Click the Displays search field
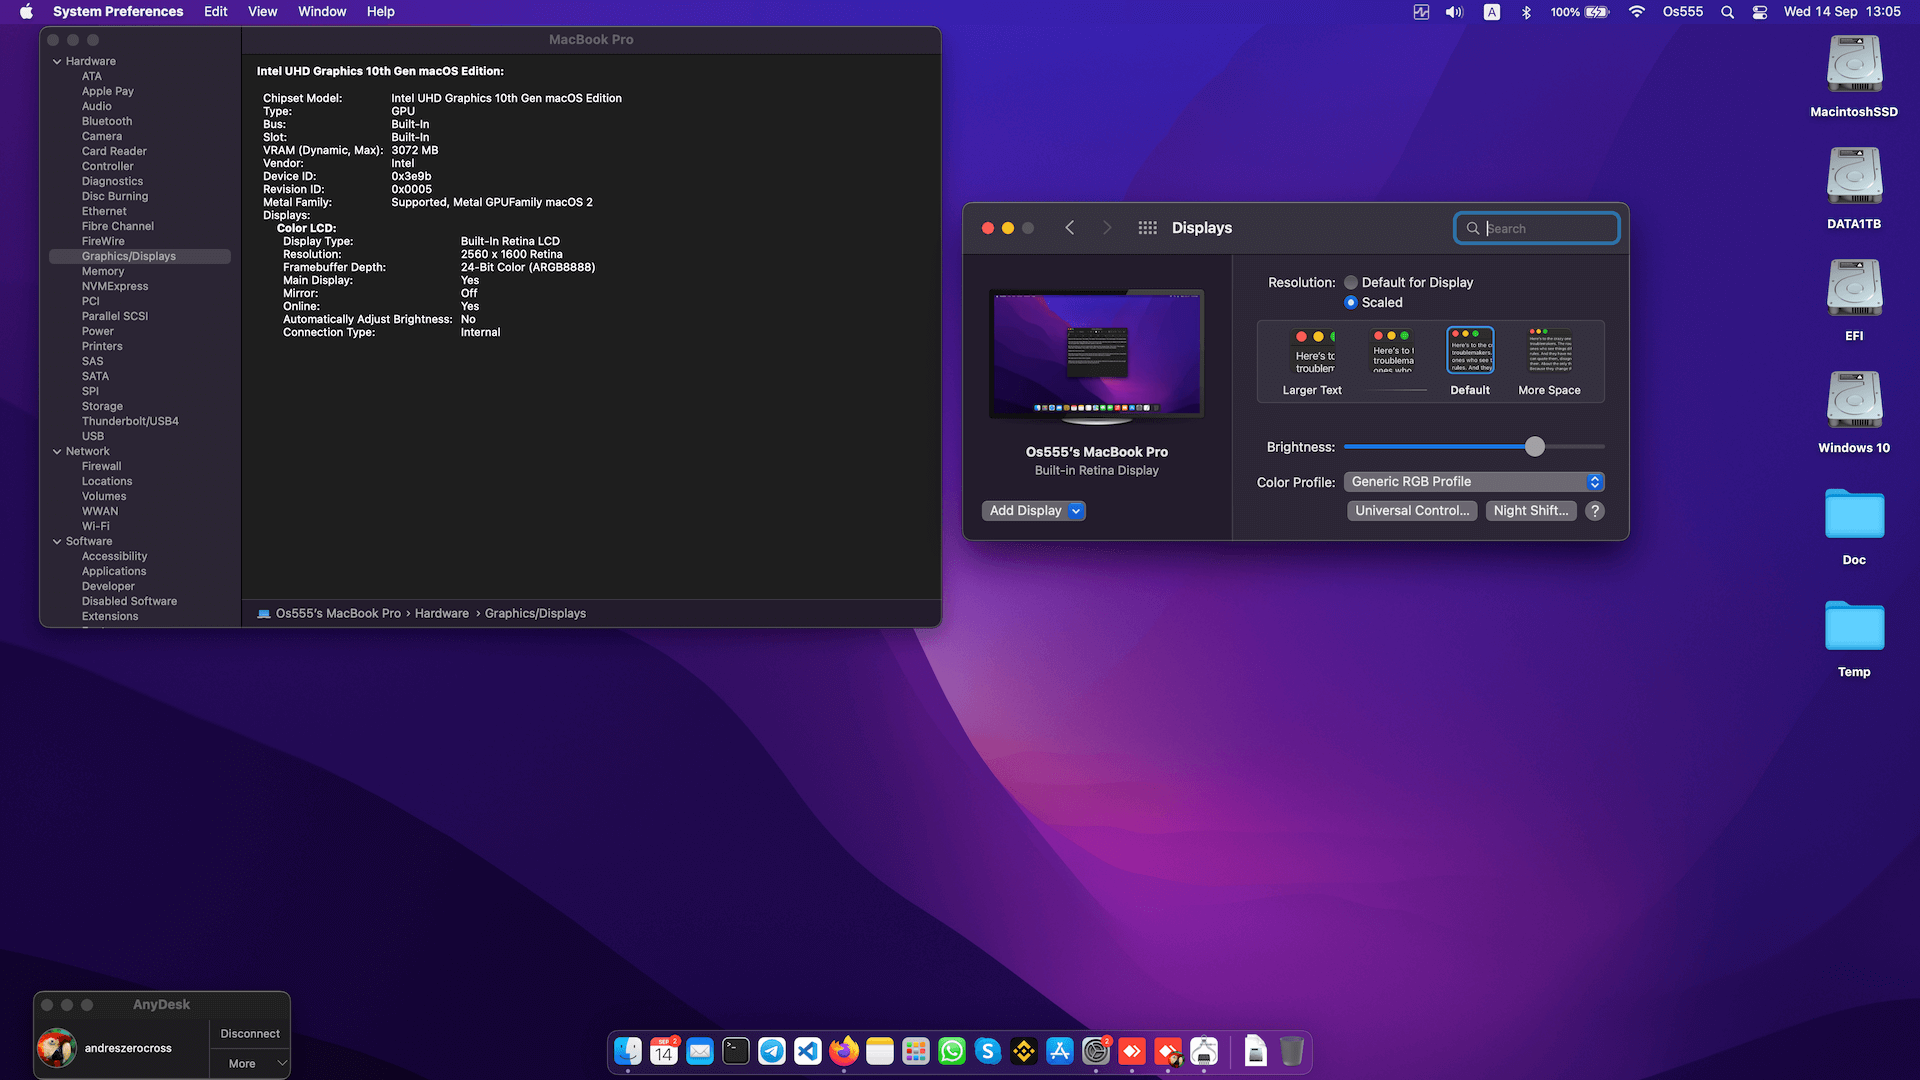Image resolution: width=1920 pixels, height=1080 pixels. pyautogui.click(x=1536, y=228)
